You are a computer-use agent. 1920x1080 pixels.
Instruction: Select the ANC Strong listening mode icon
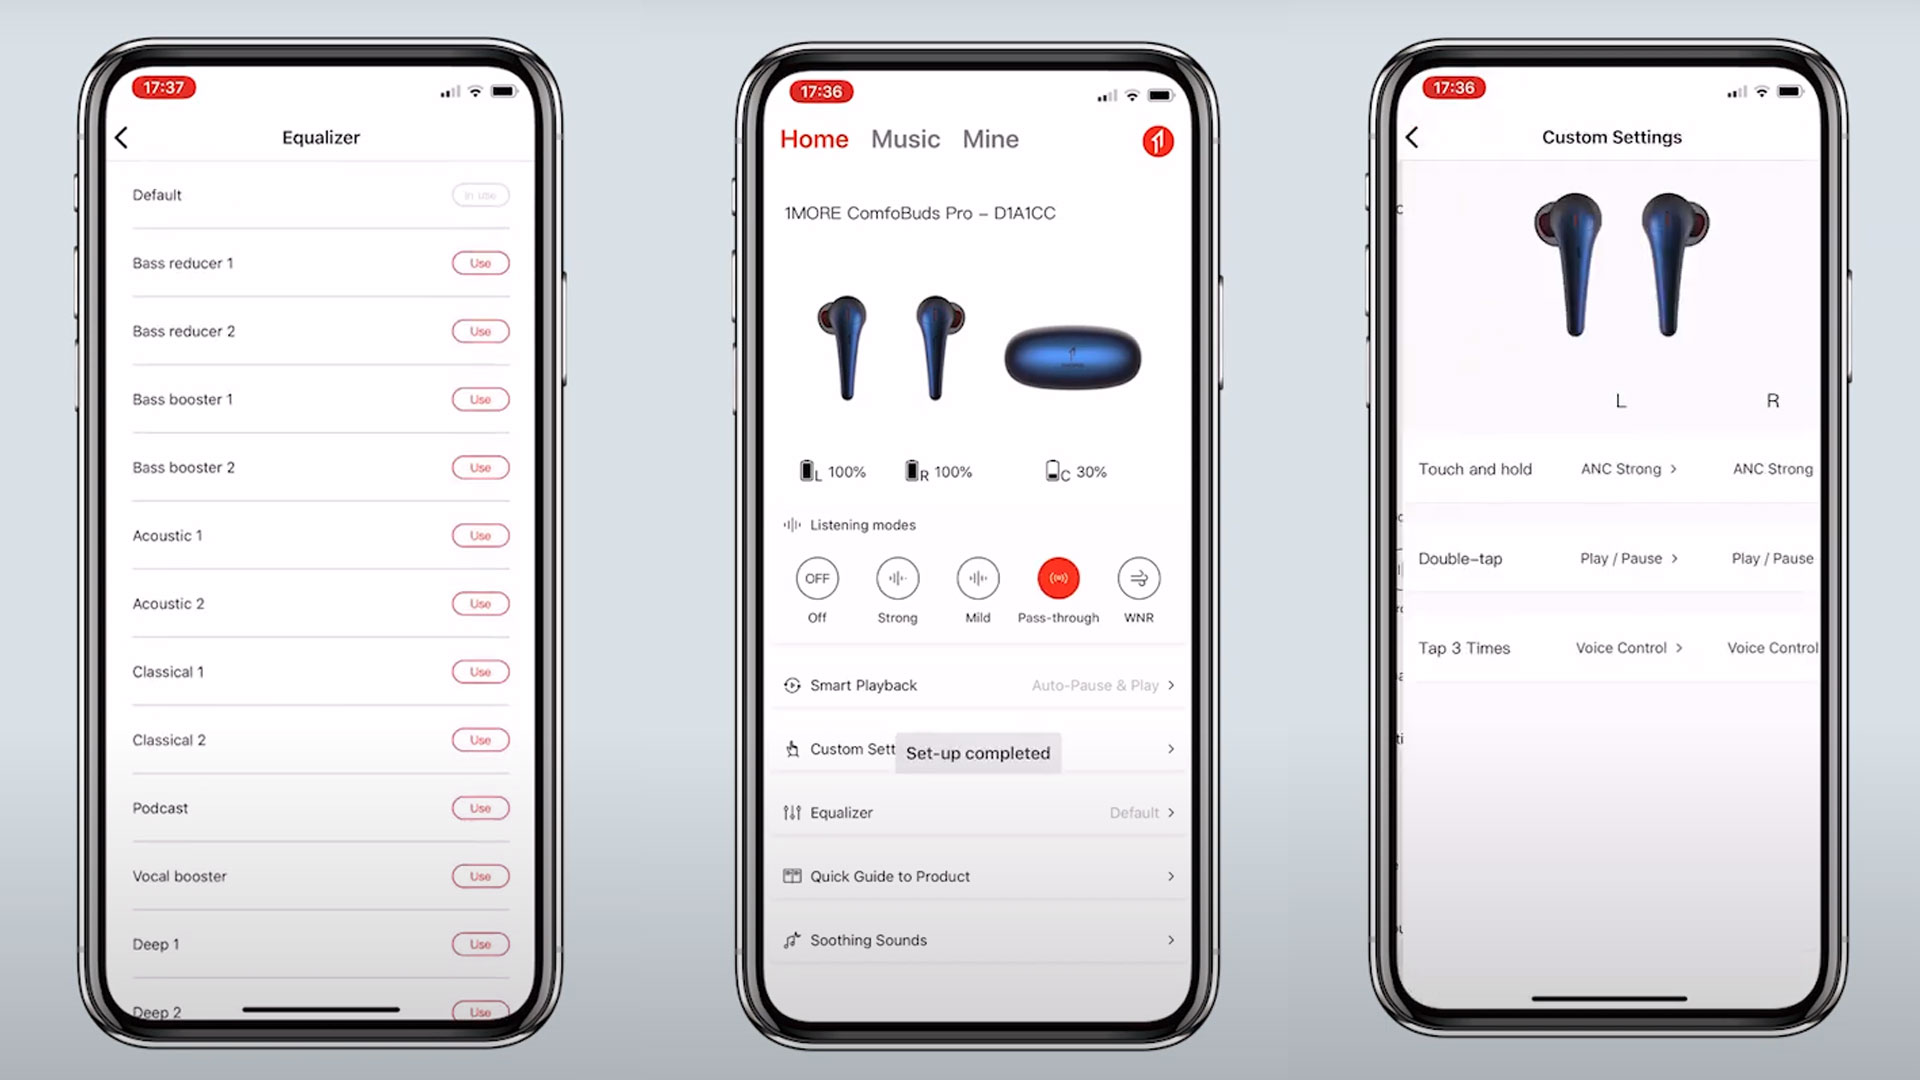pyautogui.click(x=897, y=578)
